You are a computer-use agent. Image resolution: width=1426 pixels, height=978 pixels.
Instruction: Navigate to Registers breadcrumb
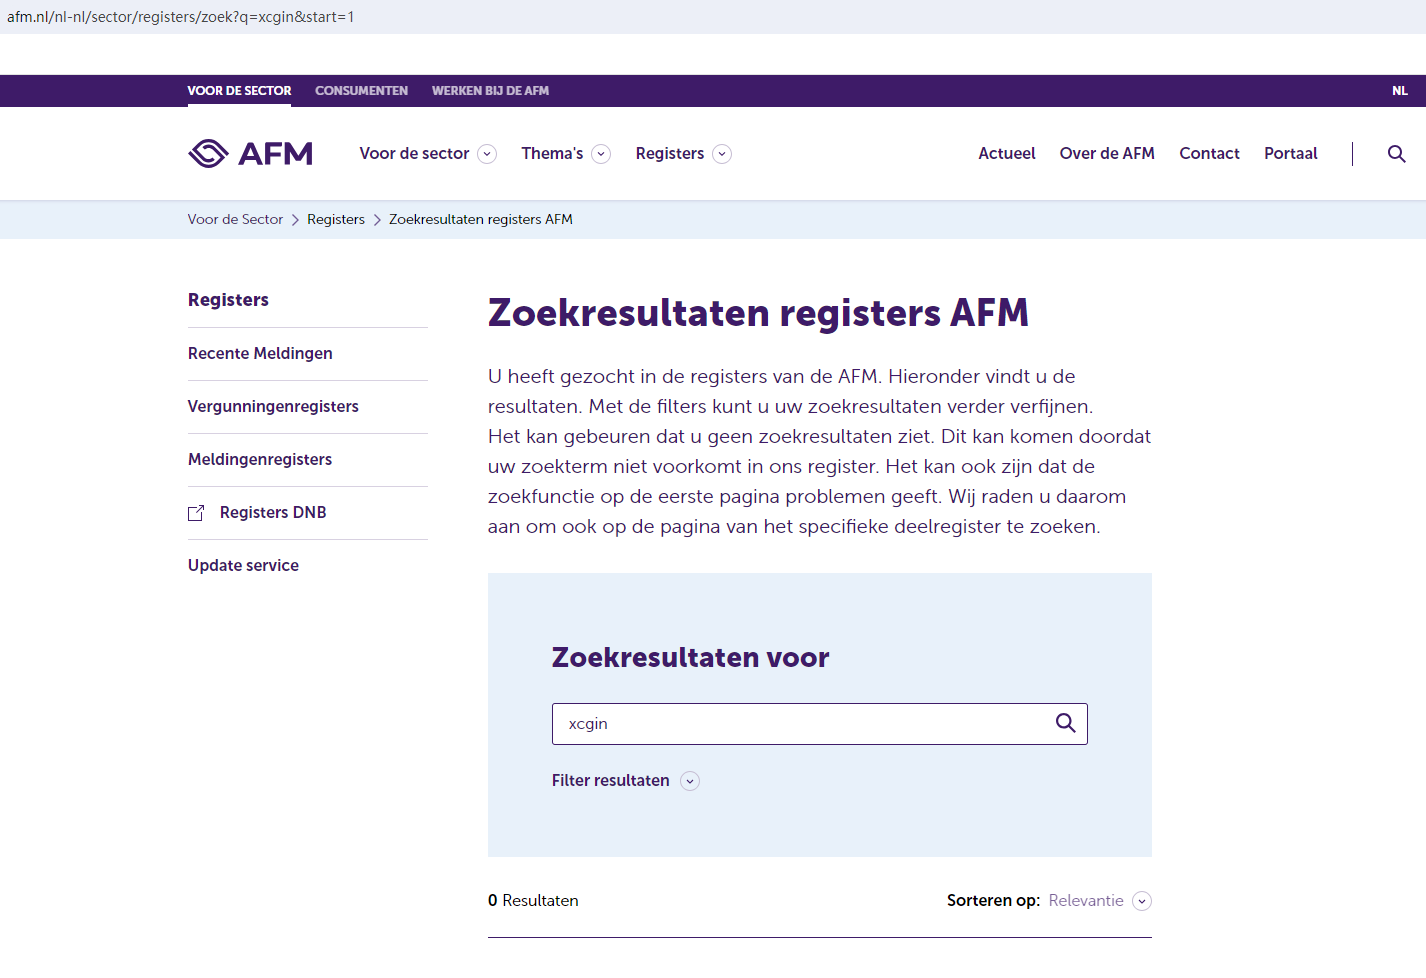(336, 220)
